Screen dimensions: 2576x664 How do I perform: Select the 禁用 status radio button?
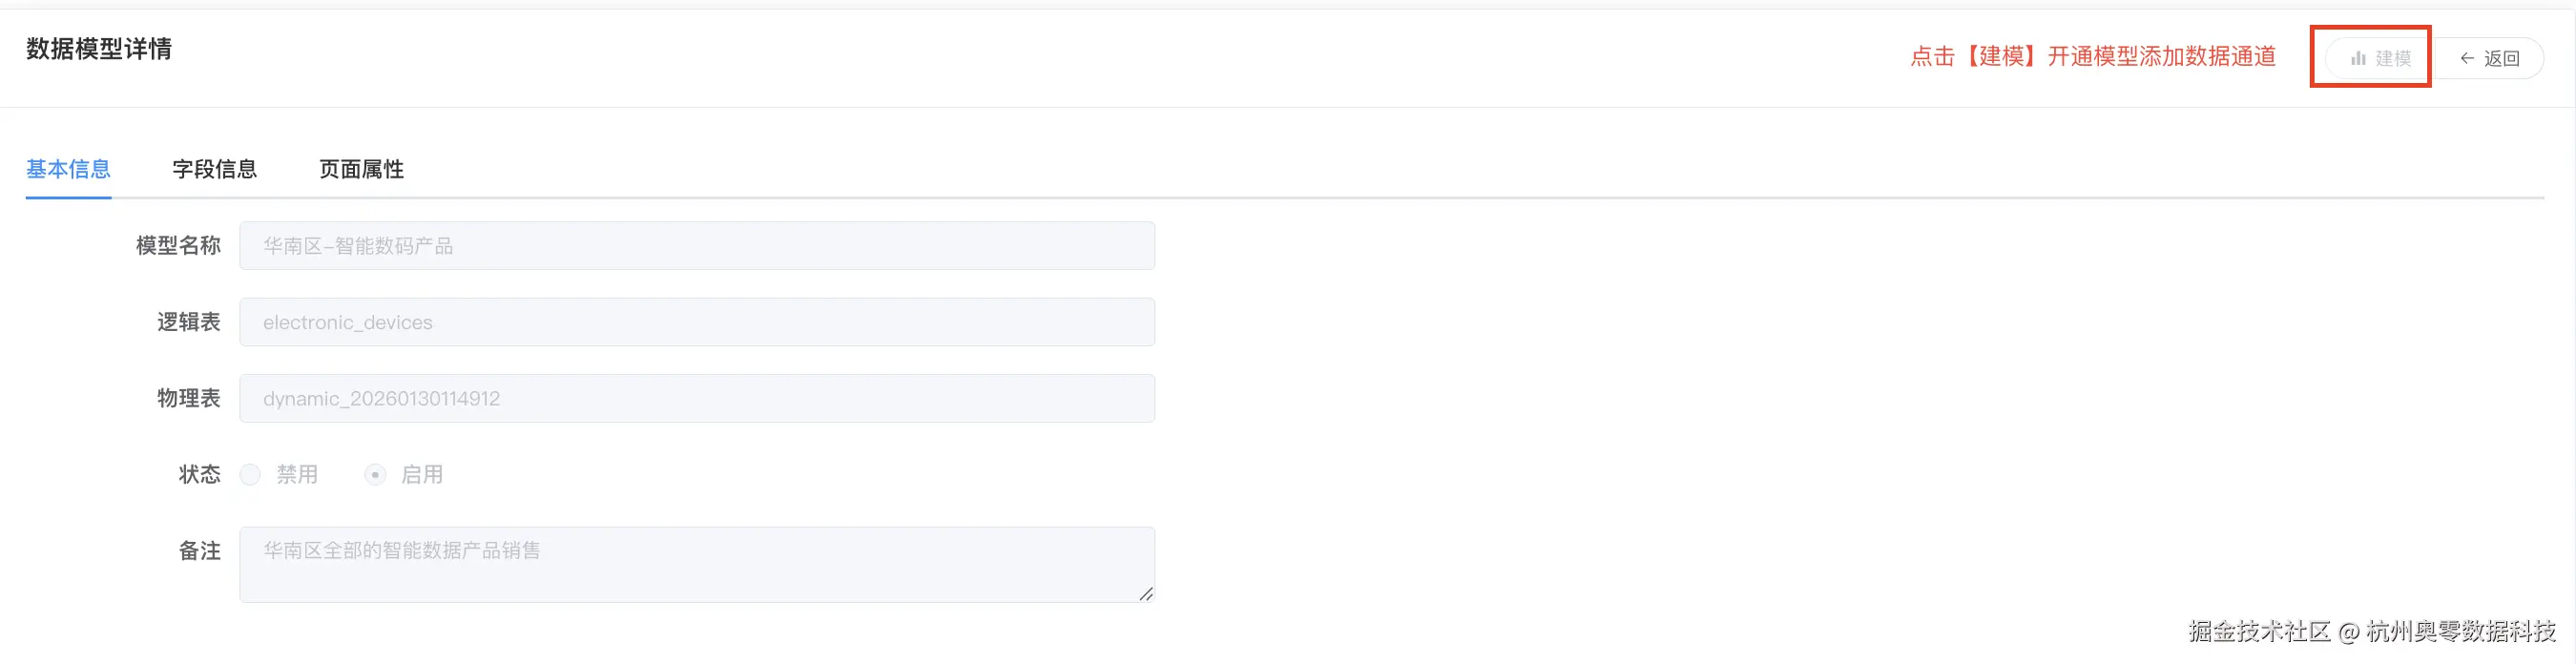[x=249, y=474]
